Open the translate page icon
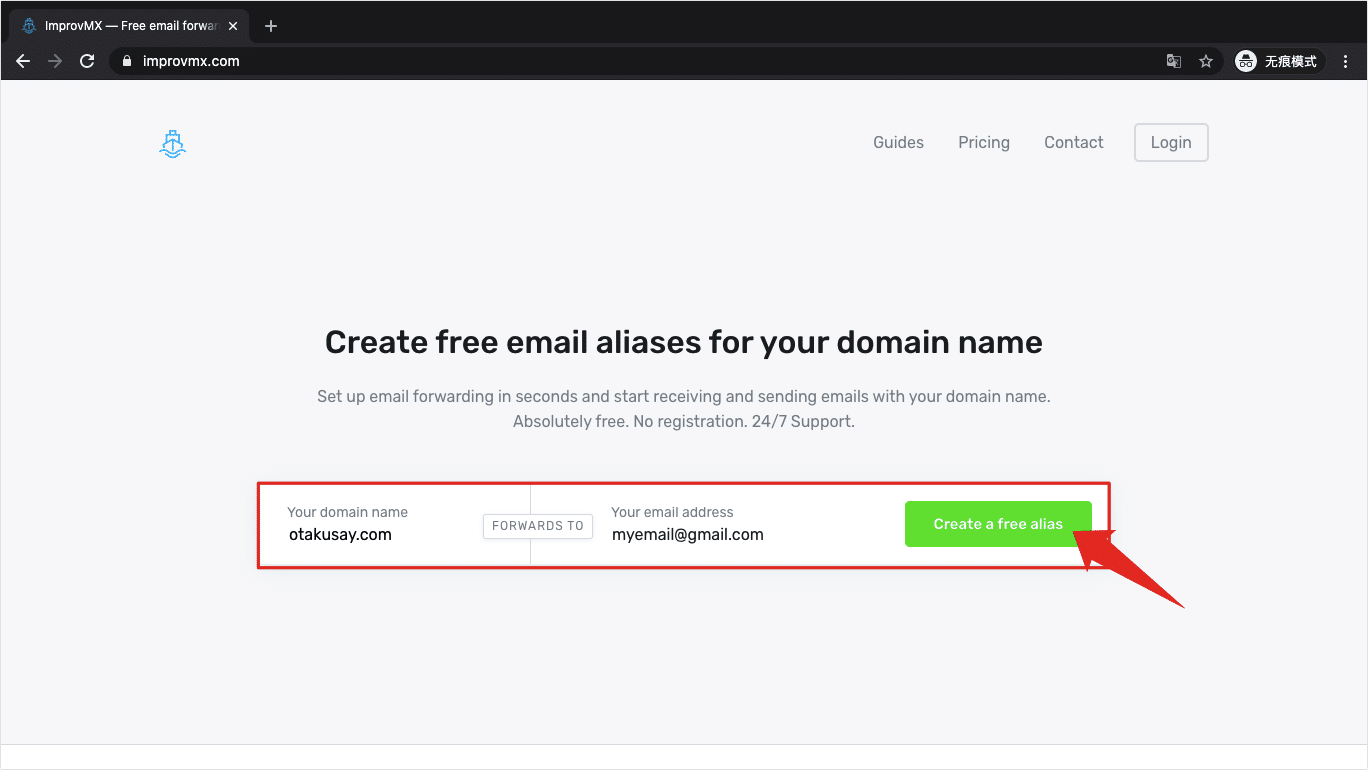This screenshot has height=770, width=1368. point(1174,61)
